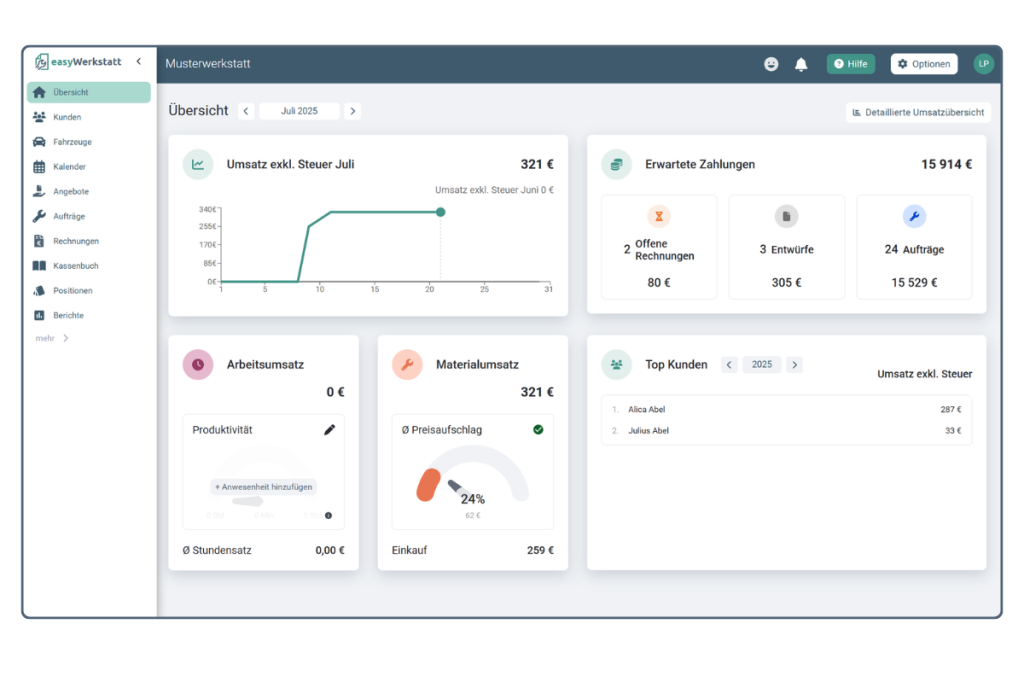Click the pencil icon in Produktivität
This screenshot has width=1024, height=688.
pyautogui.click(x=330, y=430)
